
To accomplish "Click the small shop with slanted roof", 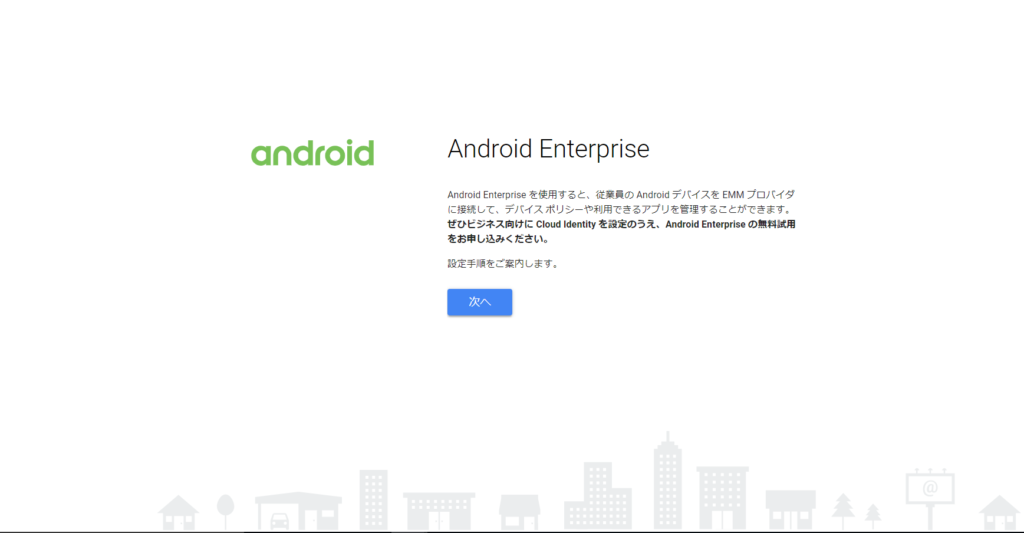I will tap(520, 512).
